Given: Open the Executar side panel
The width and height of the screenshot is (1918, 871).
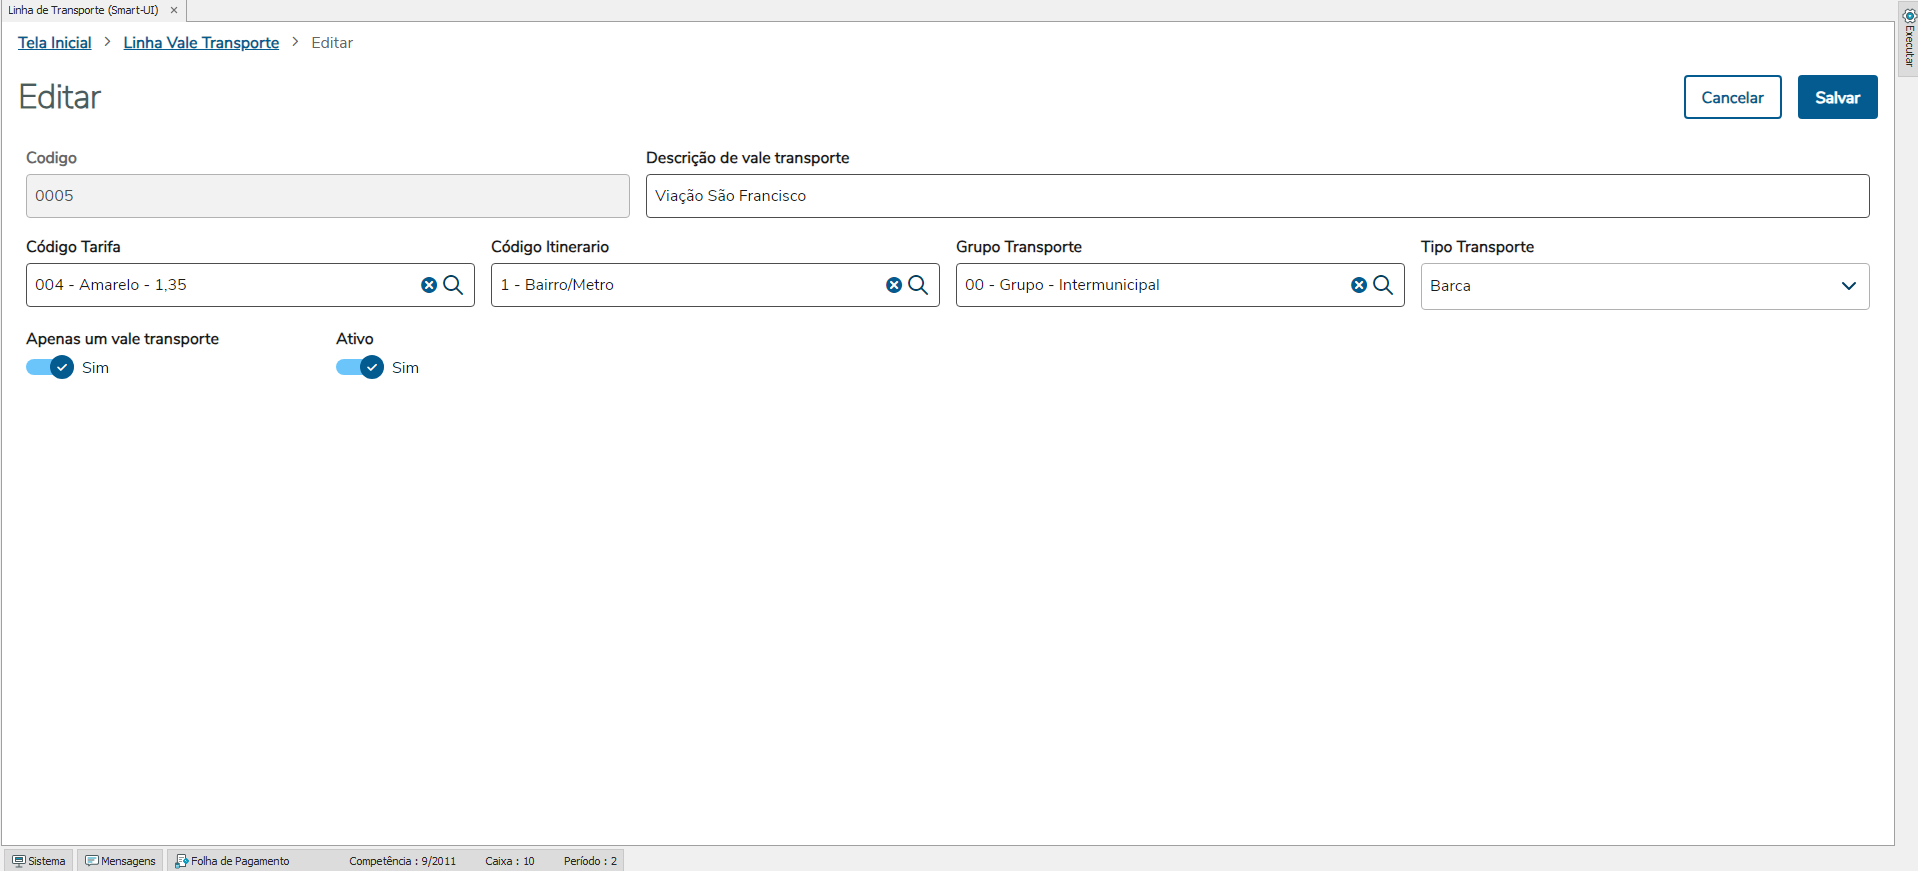Looking at the screenshot, I should [x=1908, y=38].
